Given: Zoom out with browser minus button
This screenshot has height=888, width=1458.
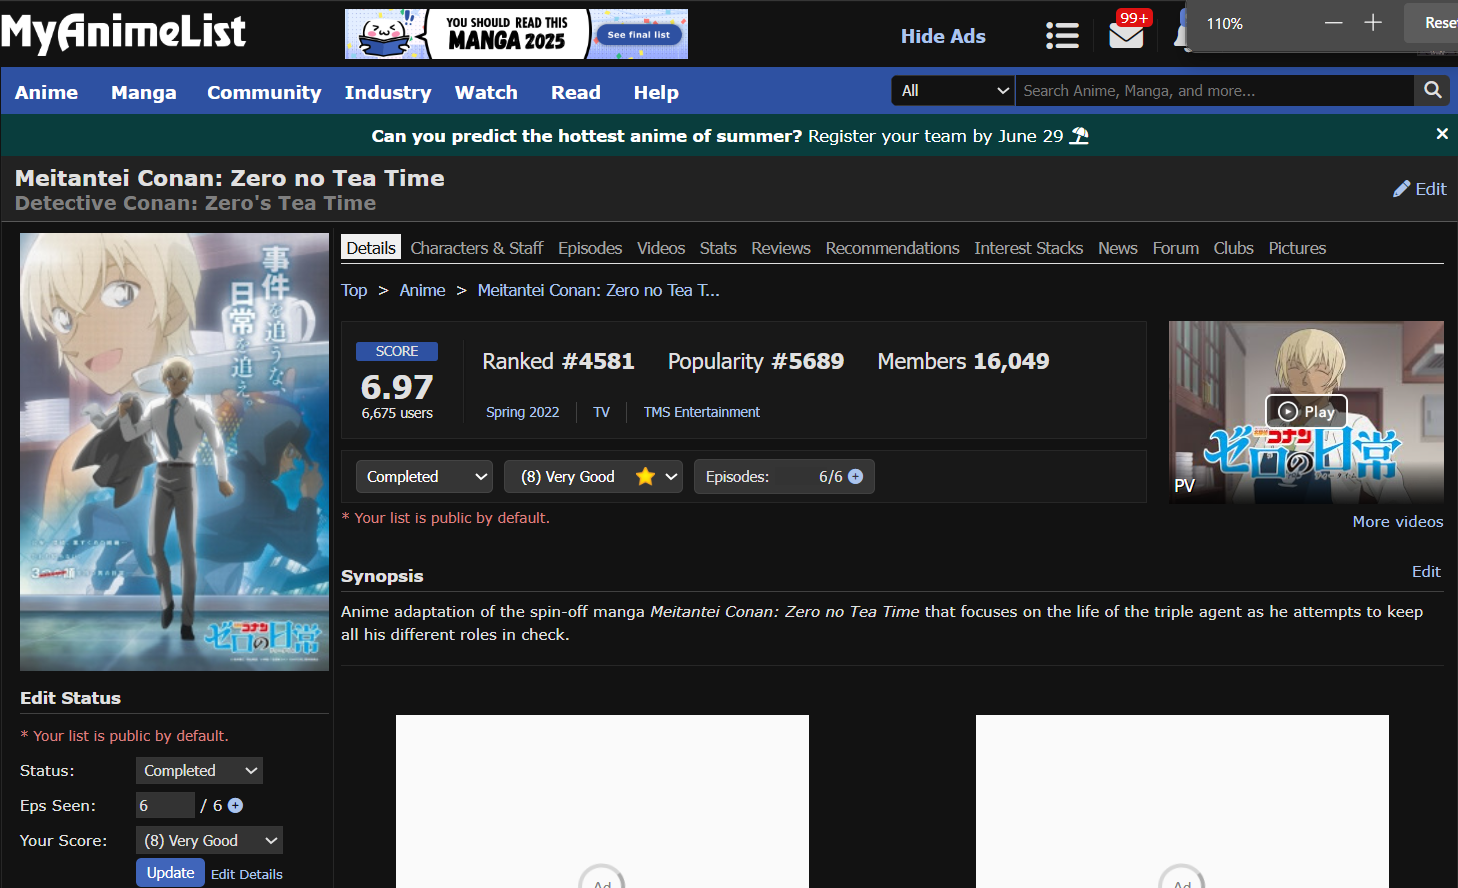Looking at the screenshot, I should (1333, 23).
